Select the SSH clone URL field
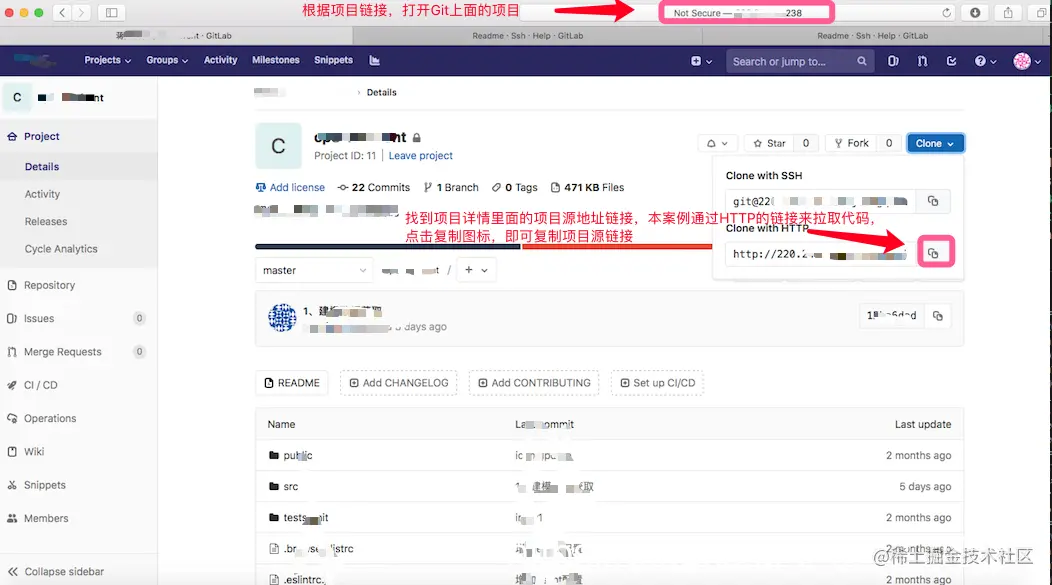Image resolution: width=1052 pixels, height=585 pixels. [x=821, y=201]
